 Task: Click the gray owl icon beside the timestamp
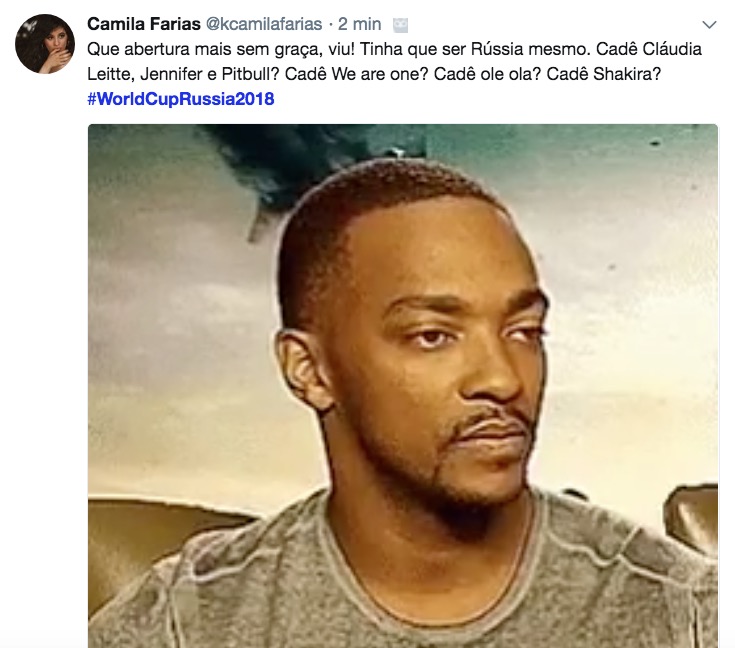tap(400, 25)
